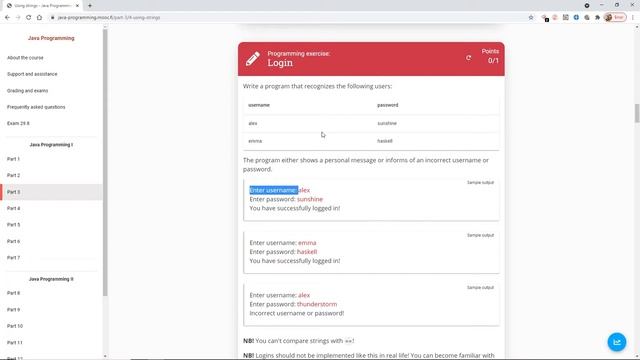Select the Using strings browser tab
This screenshot has height=360, width=640.
[x=42, y=6]
